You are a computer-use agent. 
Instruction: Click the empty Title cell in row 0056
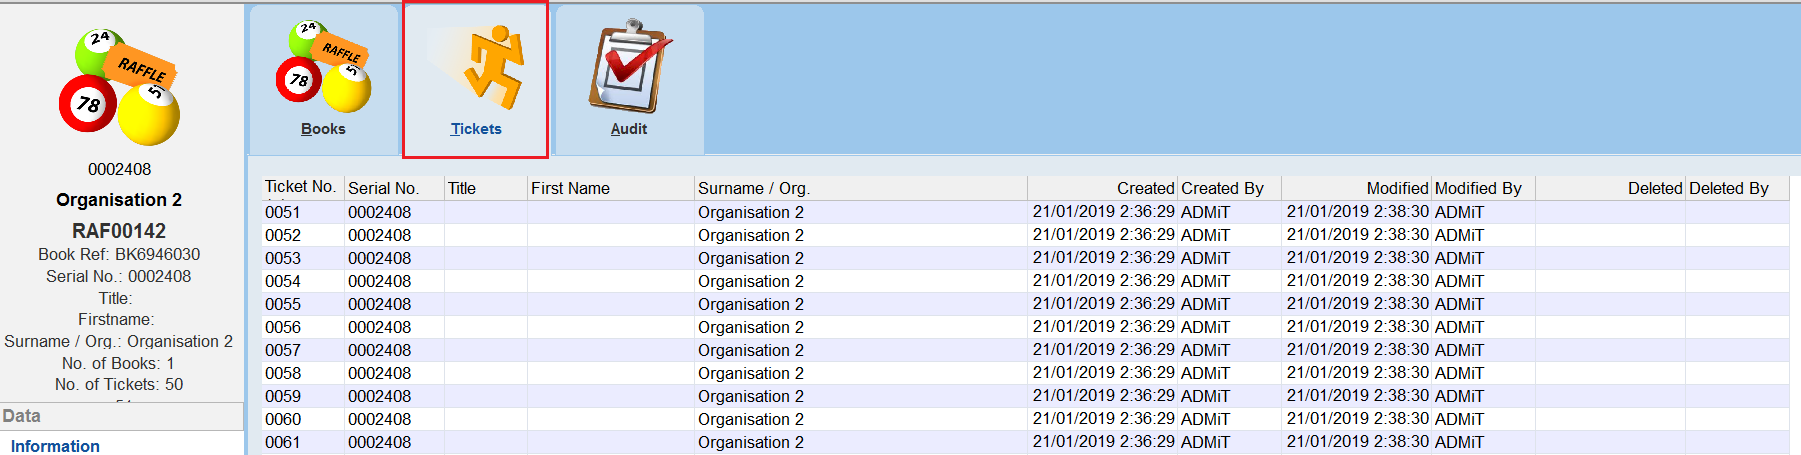(x=486, y=327)
